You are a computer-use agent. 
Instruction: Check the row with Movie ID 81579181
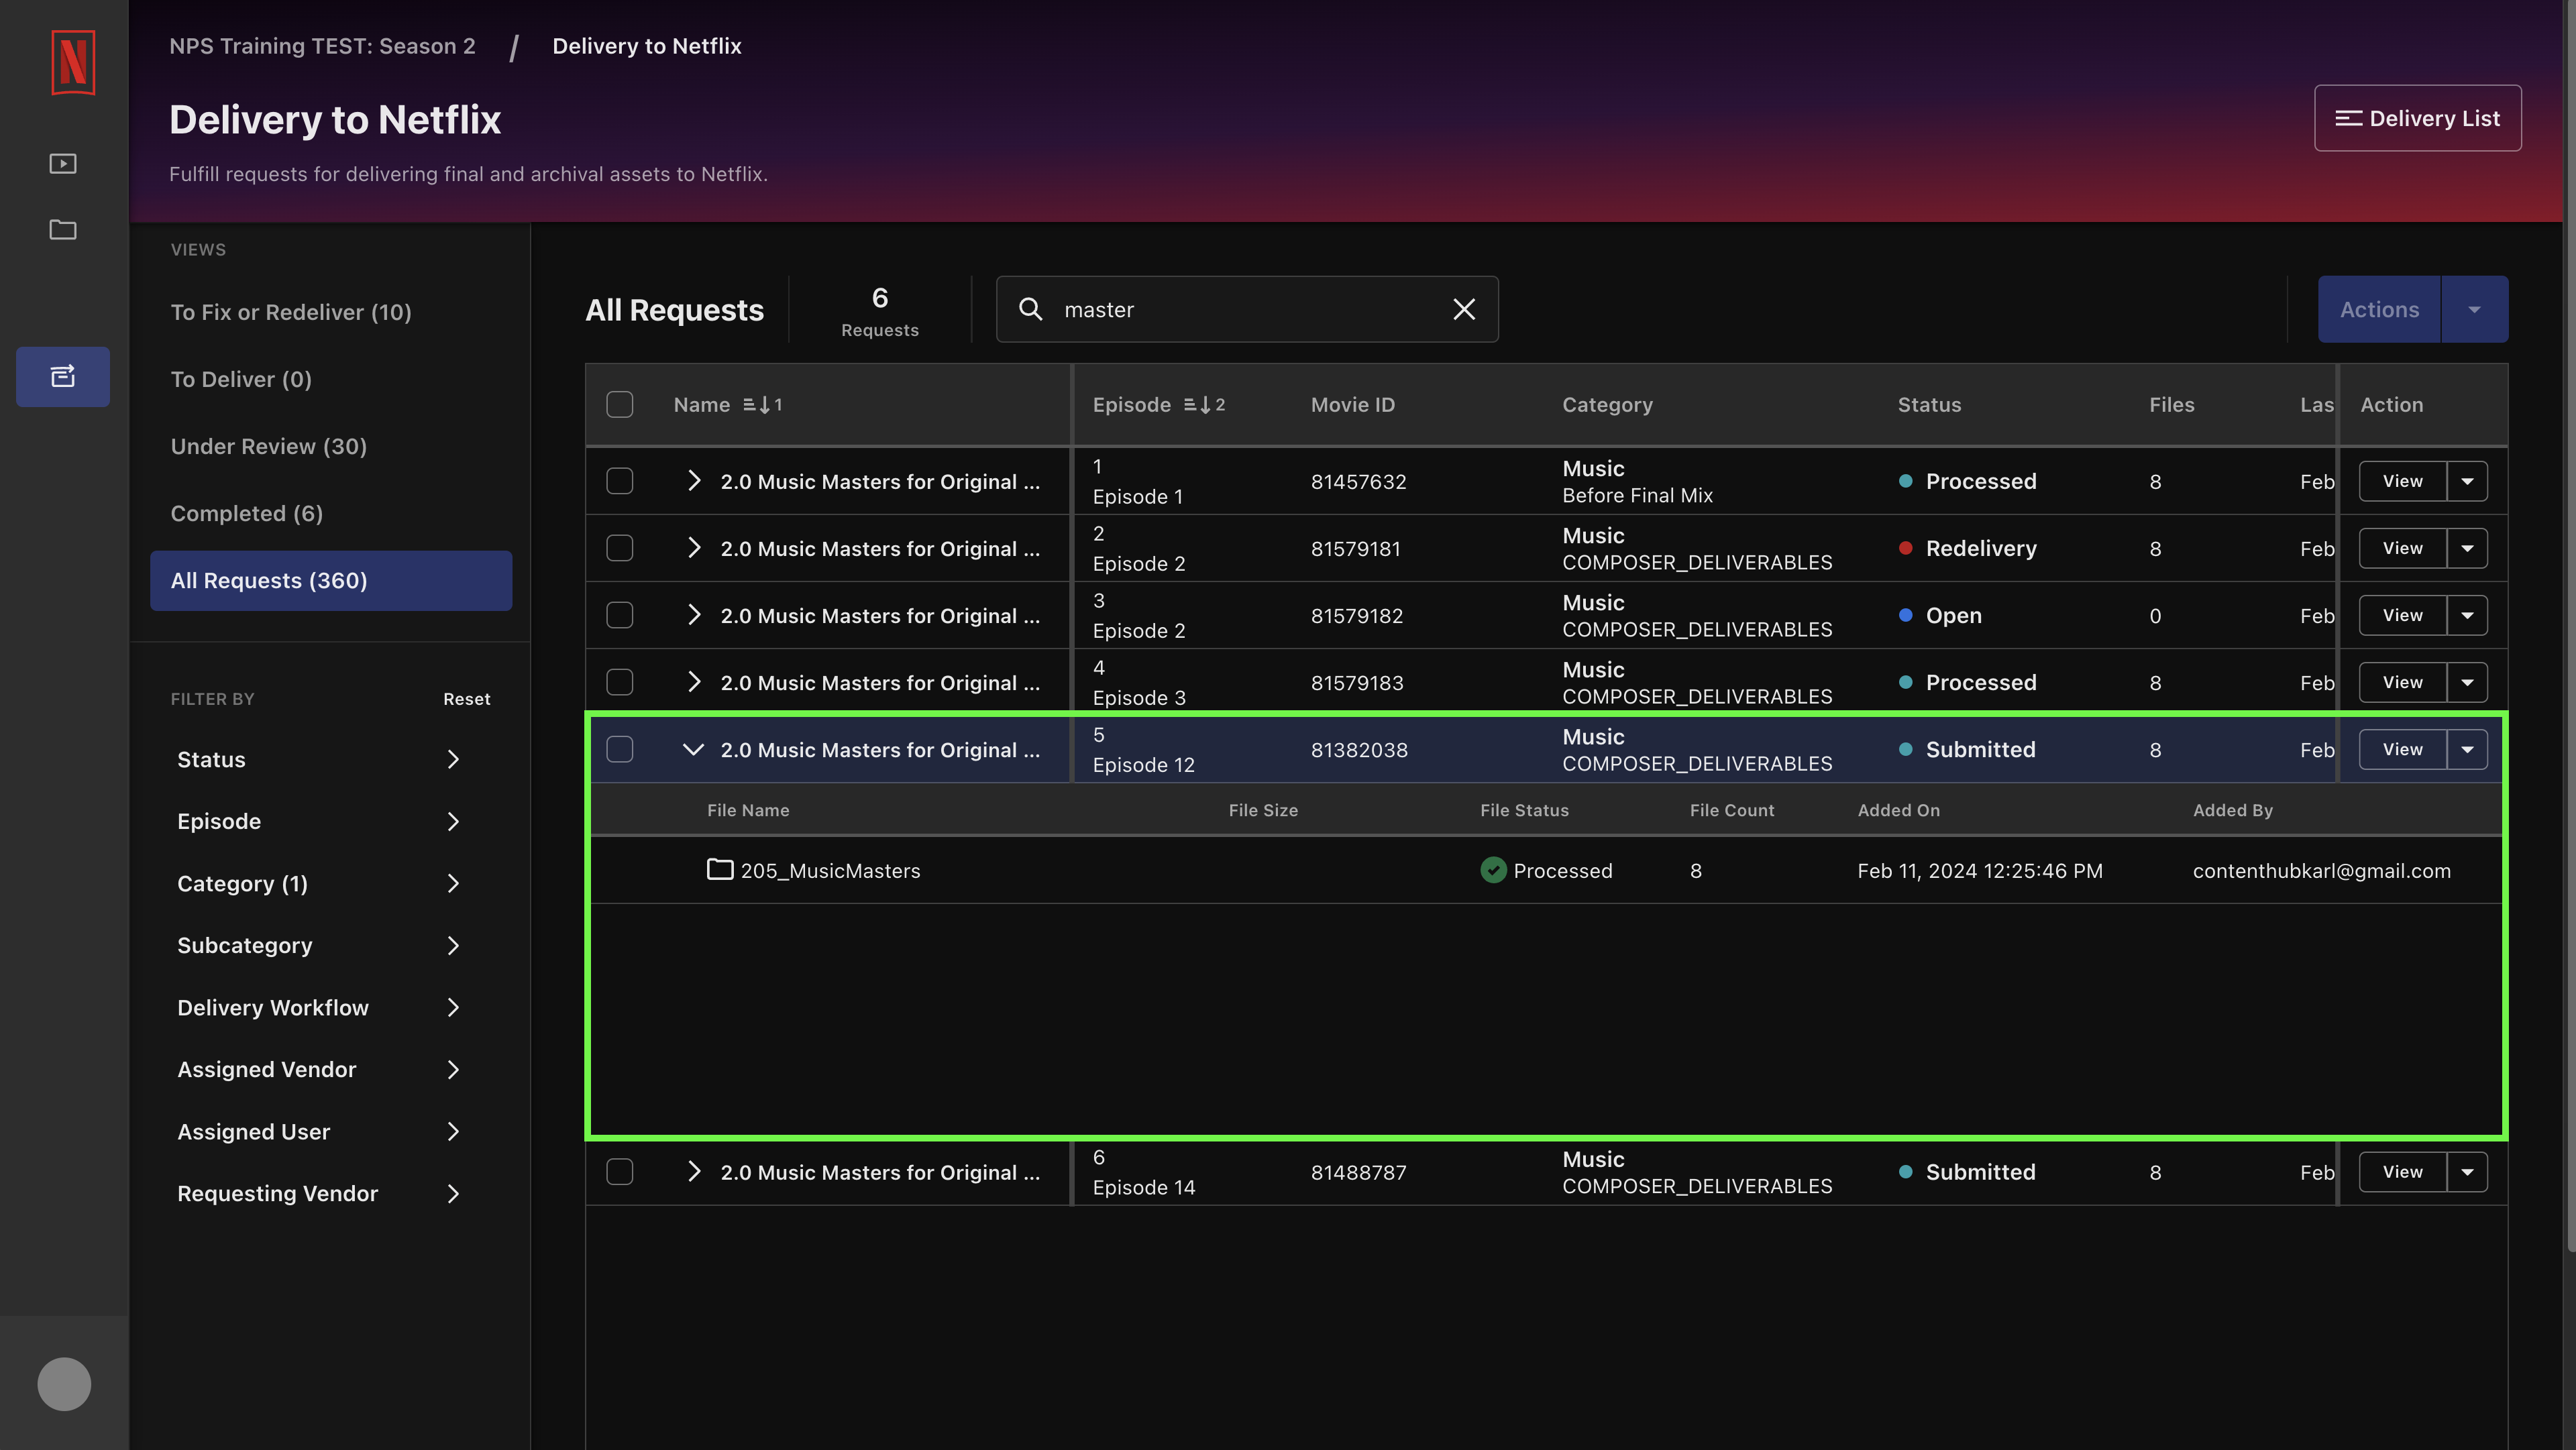click(x=620, y=548)
